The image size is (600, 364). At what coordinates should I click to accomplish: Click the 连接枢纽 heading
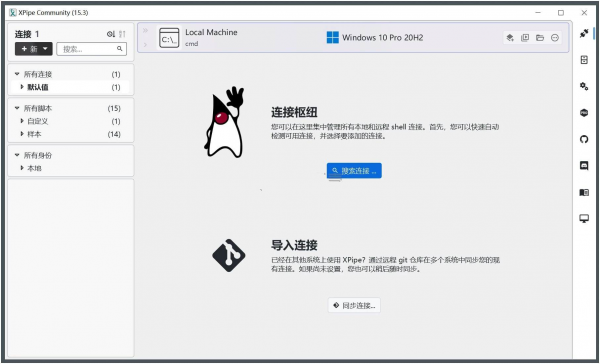coord(294,112)
